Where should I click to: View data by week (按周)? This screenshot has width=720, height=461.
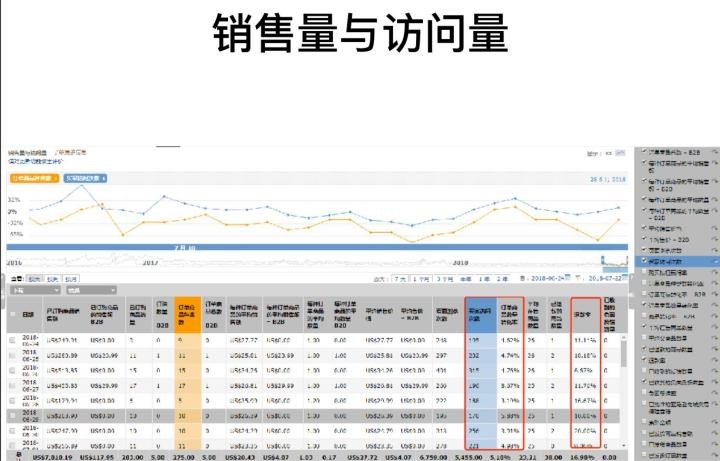click(x=52, y=279)
